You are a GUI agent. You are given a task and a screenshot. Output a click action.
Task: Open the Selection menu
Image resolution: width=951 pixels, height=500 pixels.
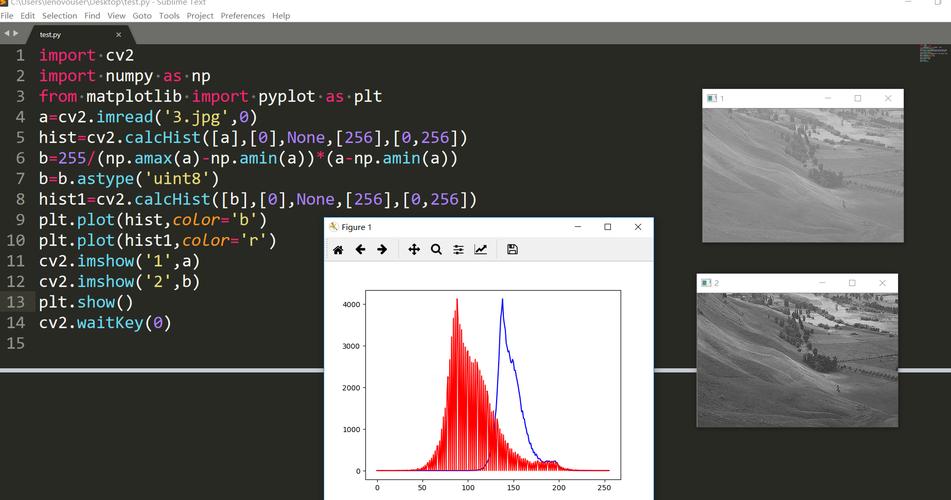59,16
